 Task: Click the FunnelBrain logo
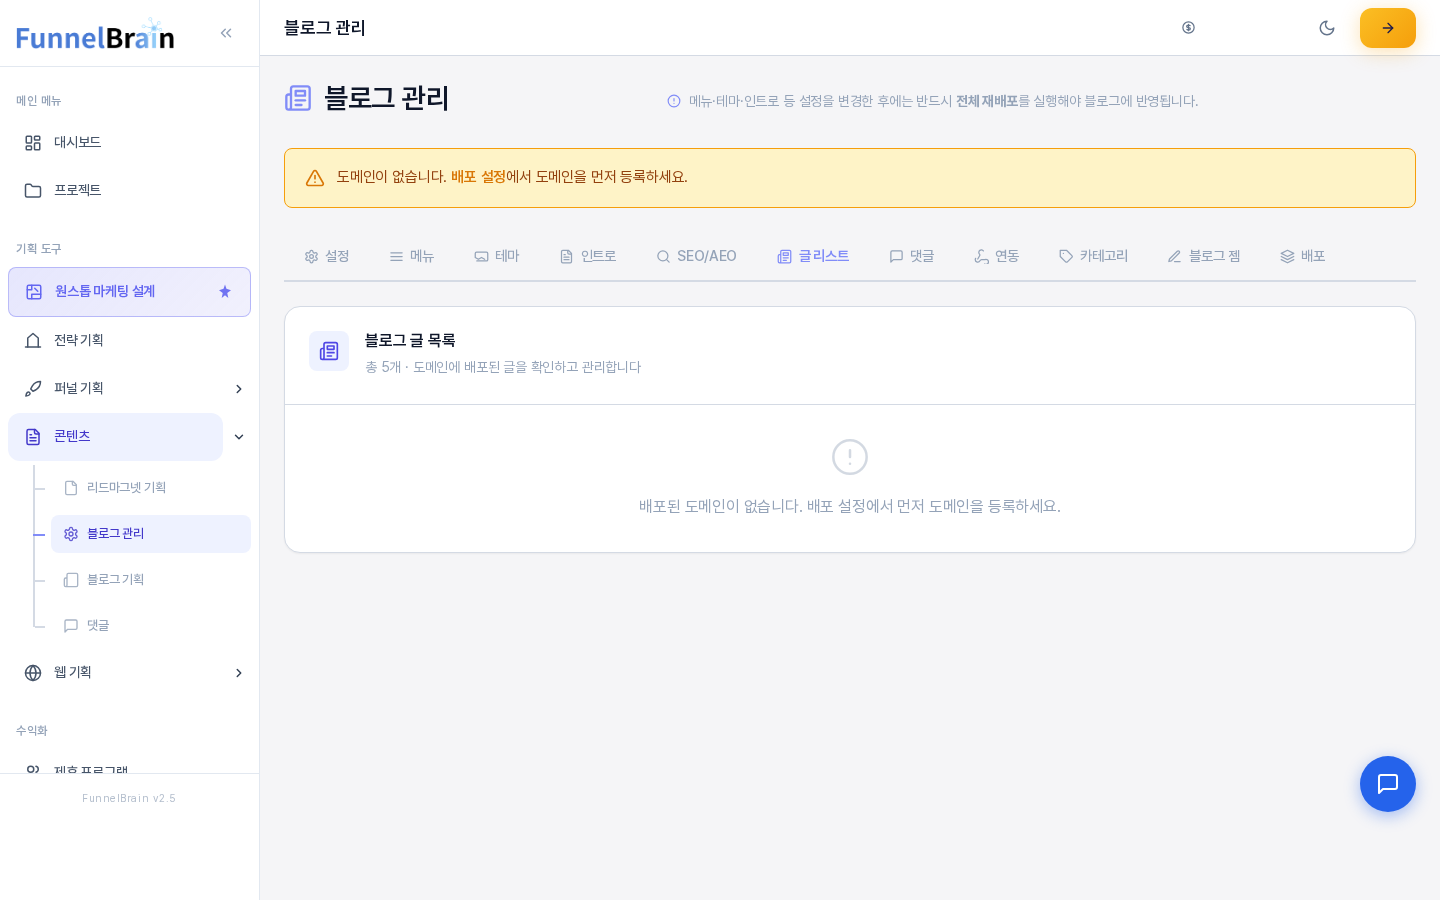click(95, 35)
